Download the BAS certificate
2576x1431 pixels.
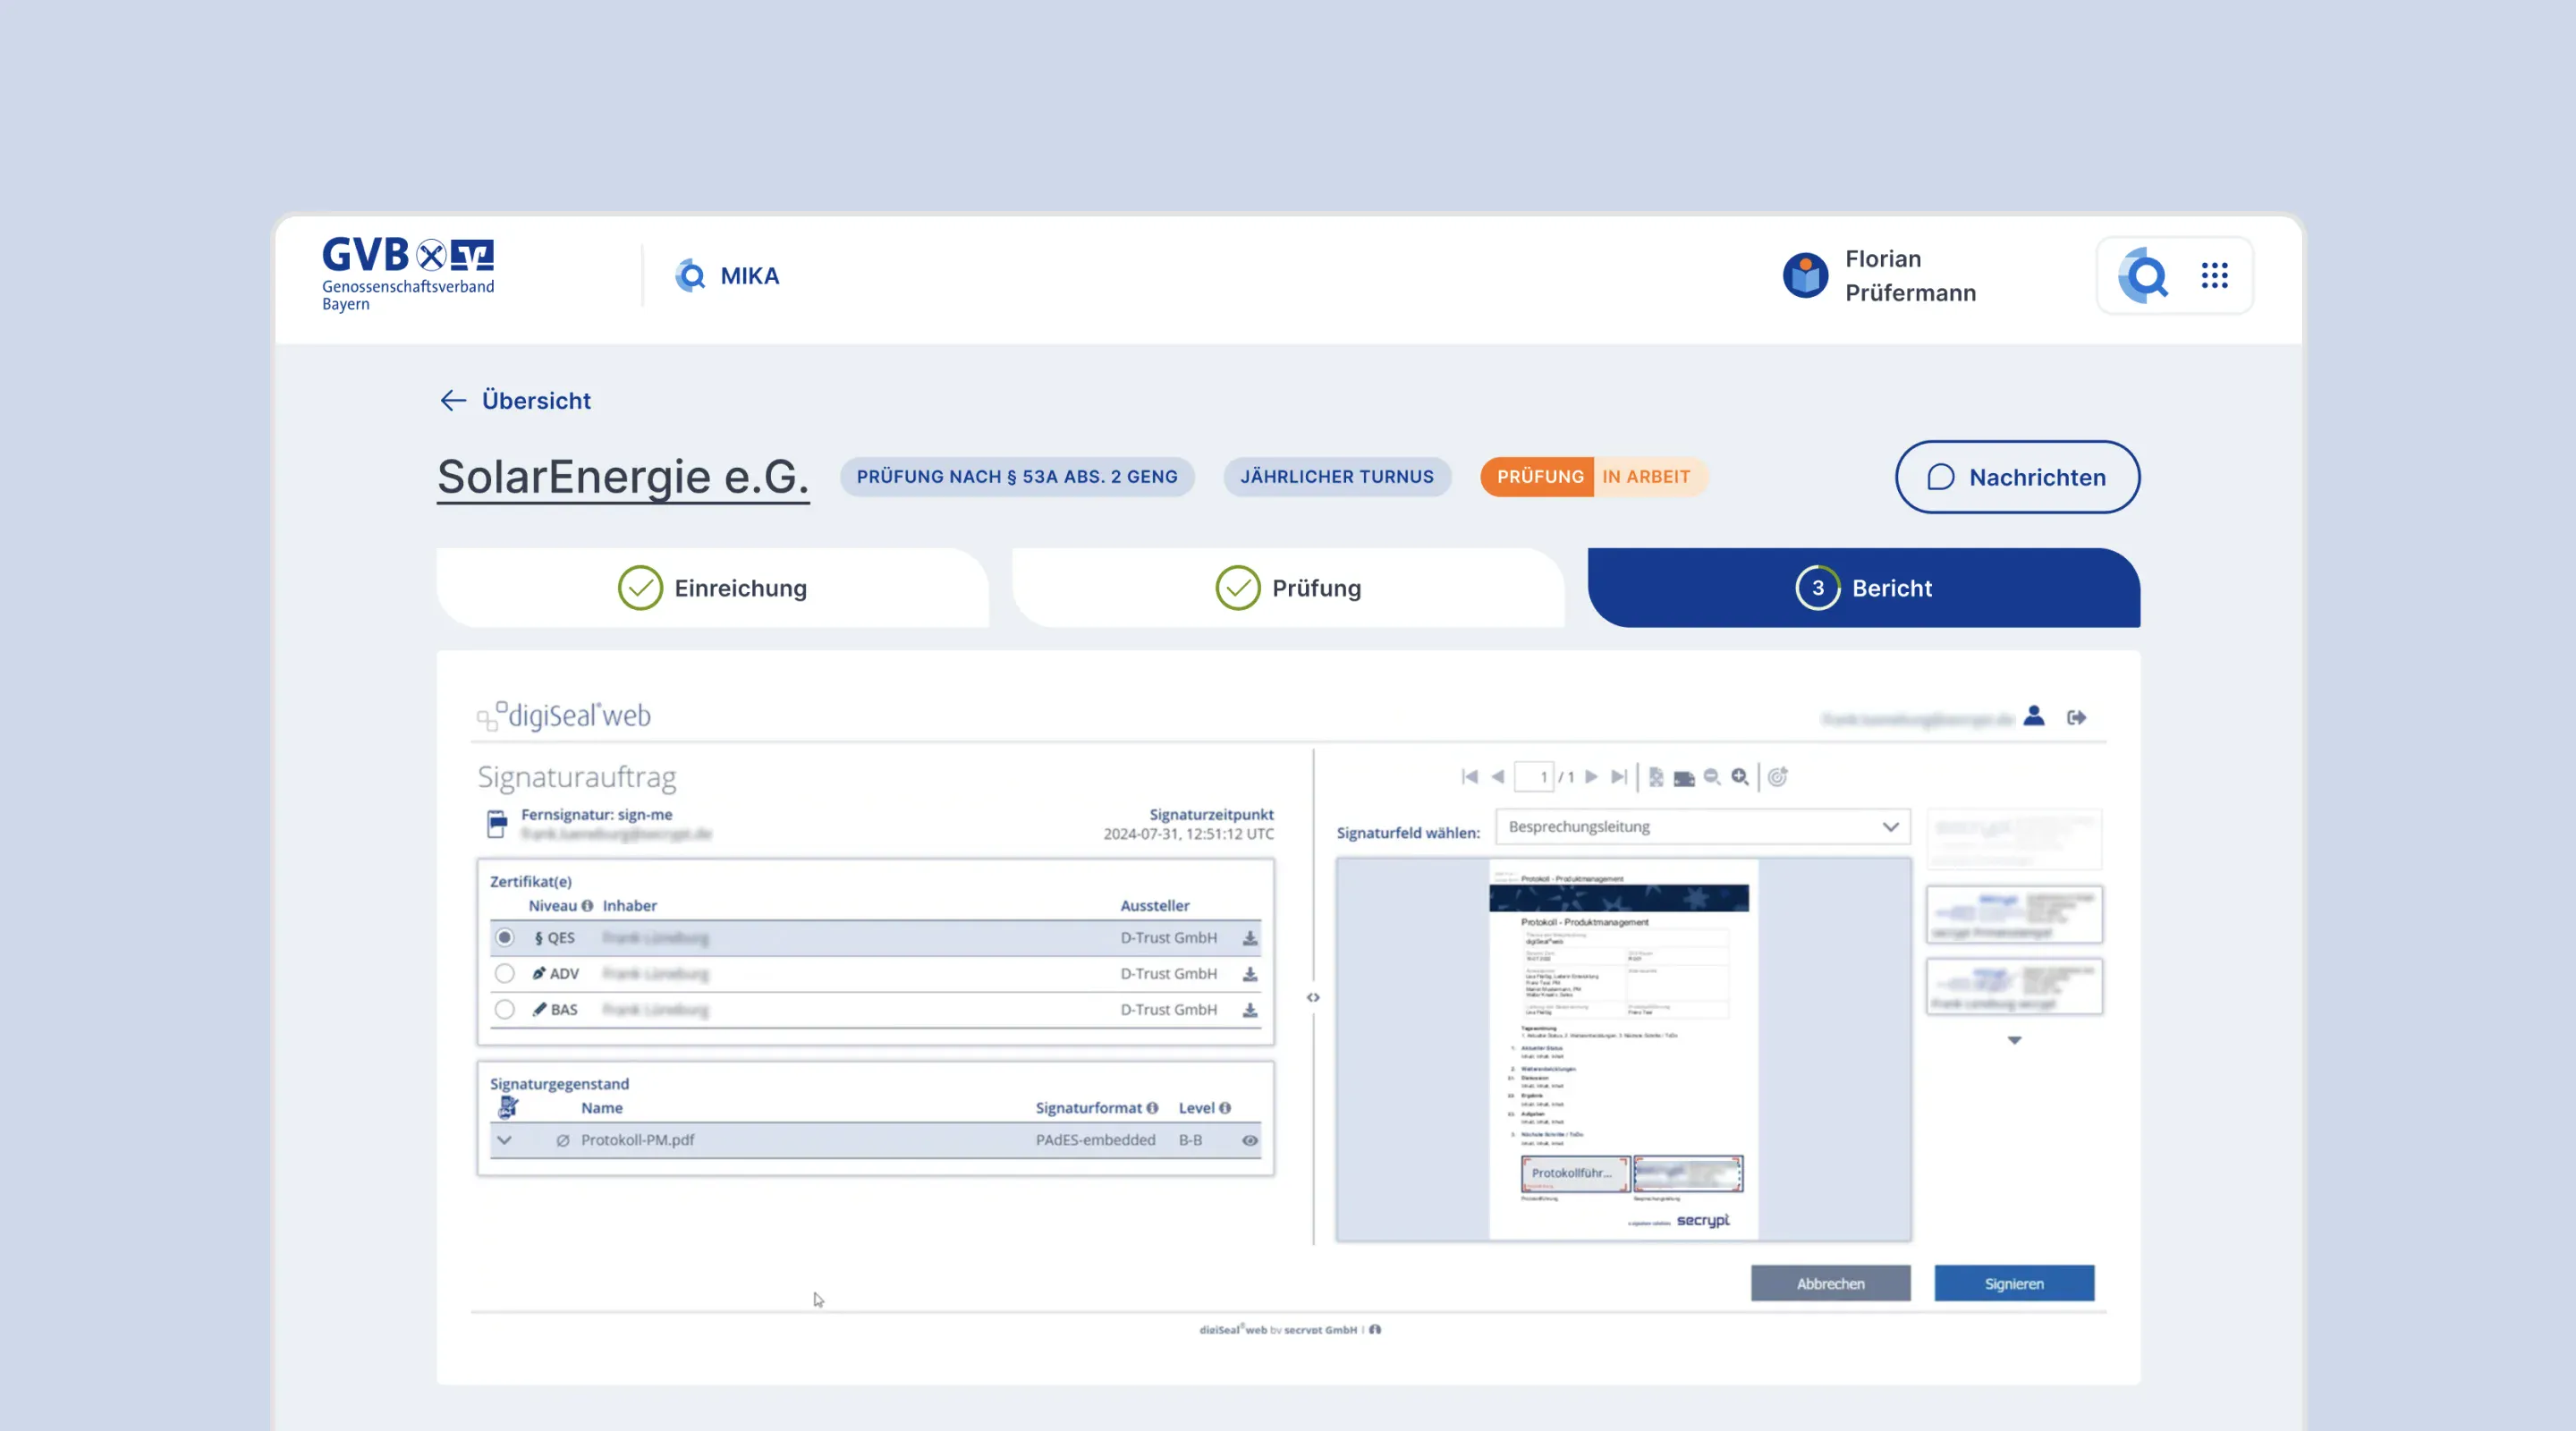1250,1010
